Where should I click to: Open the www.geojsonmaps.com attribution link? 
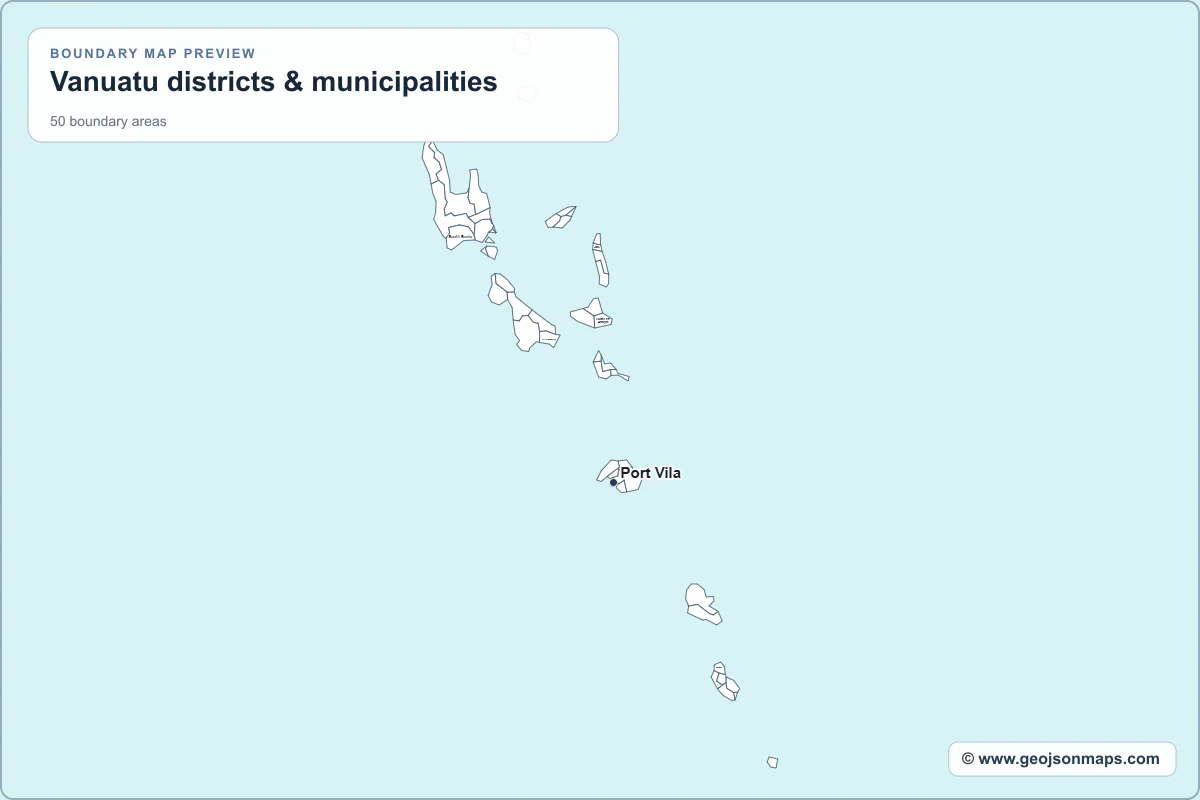pyautogui.click(x=1062, y=759)
